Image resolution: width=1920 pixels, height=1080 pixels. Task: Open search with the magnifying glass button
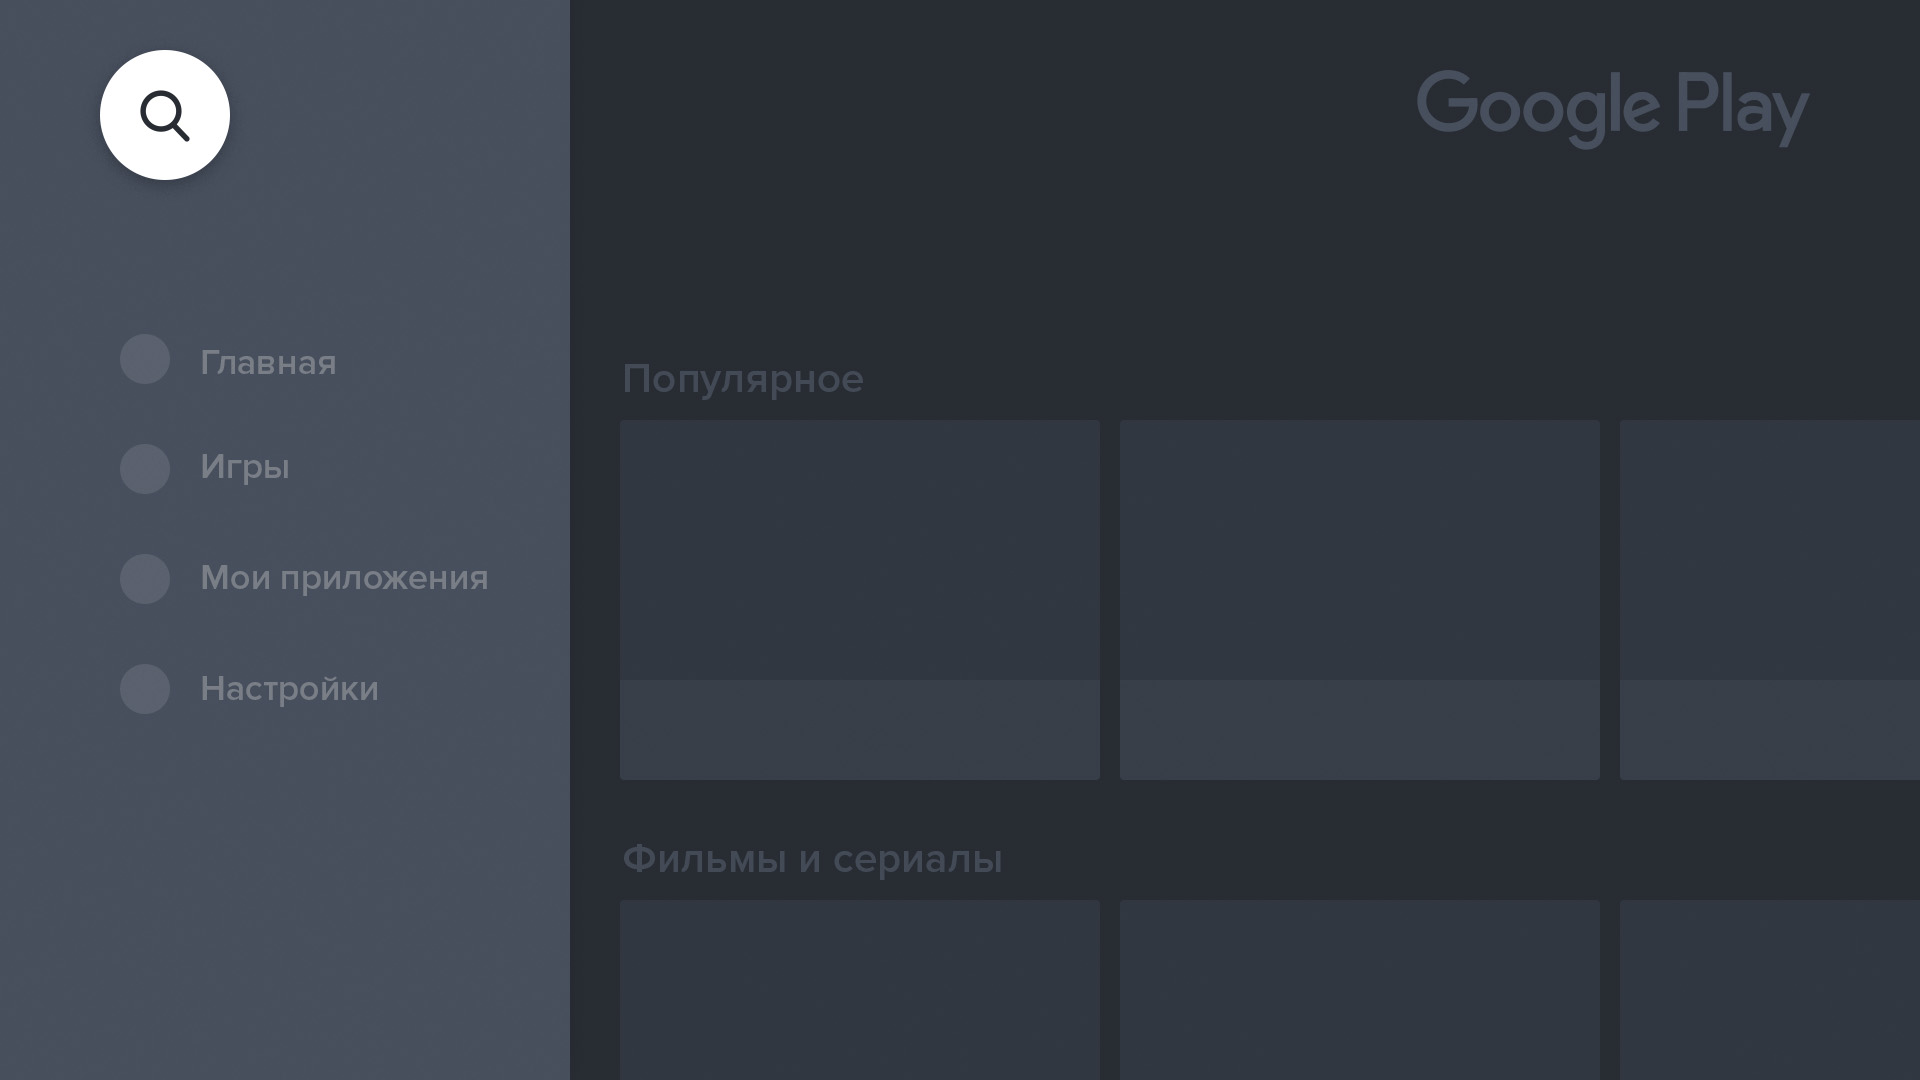165,115
